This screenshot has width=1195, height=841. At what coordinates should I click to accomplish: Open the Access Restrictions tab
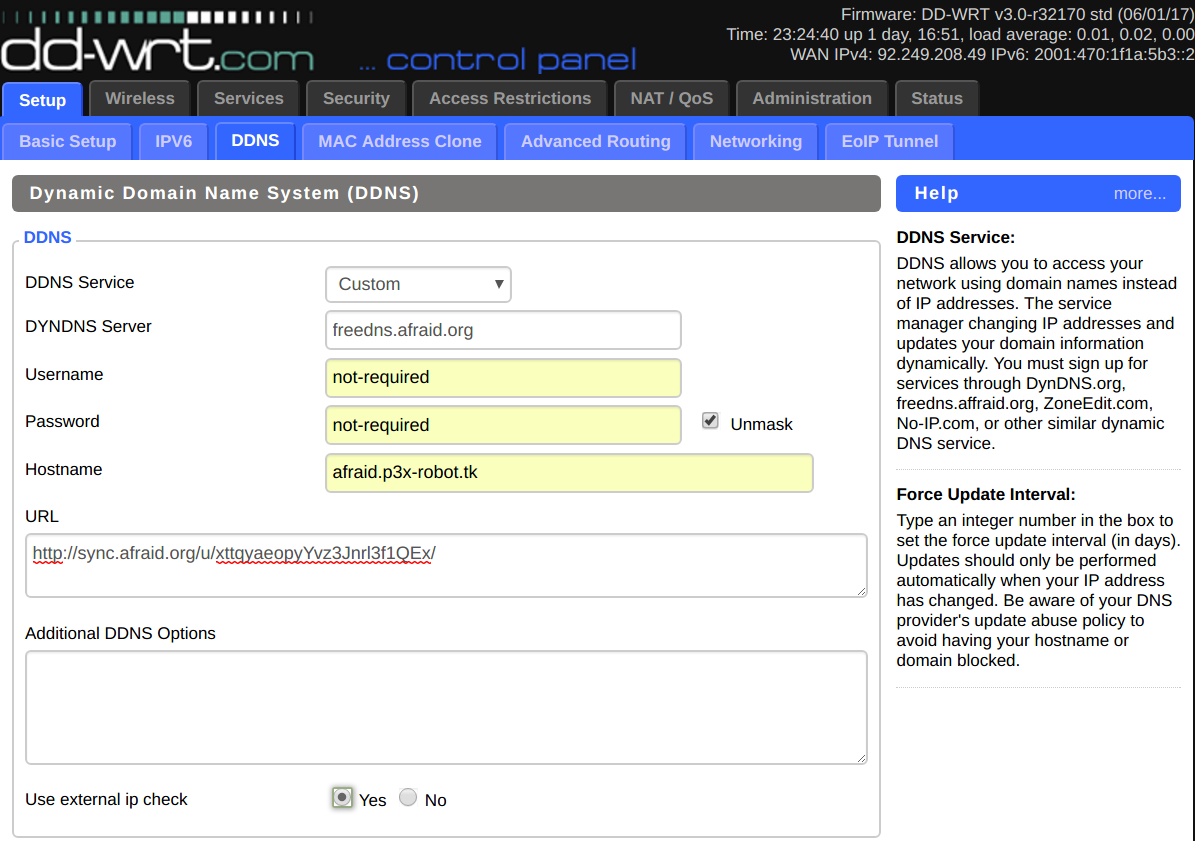[510, 98]
